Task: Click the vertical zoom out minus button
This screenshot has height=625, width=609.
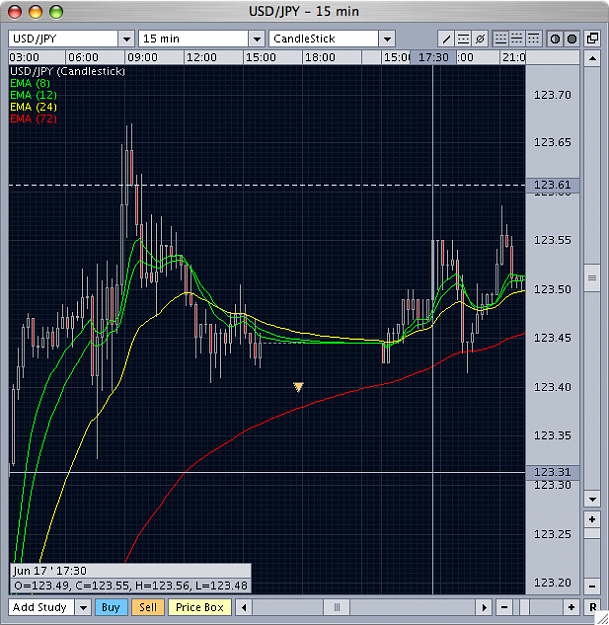Action: click(592, 586)
